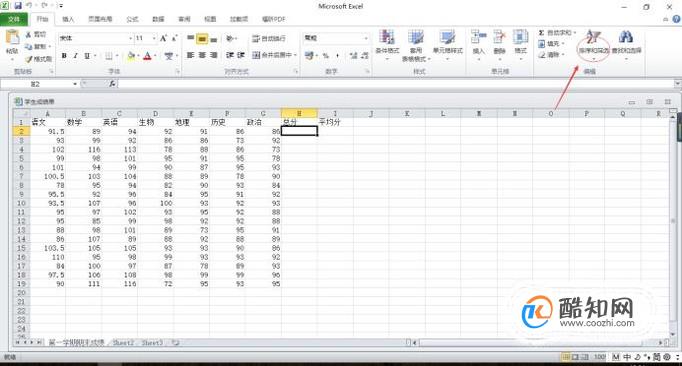The height and width of the screenshot is (366, 682).
Task: Click the Format as Table icon
Action: (x=415, y=37)
